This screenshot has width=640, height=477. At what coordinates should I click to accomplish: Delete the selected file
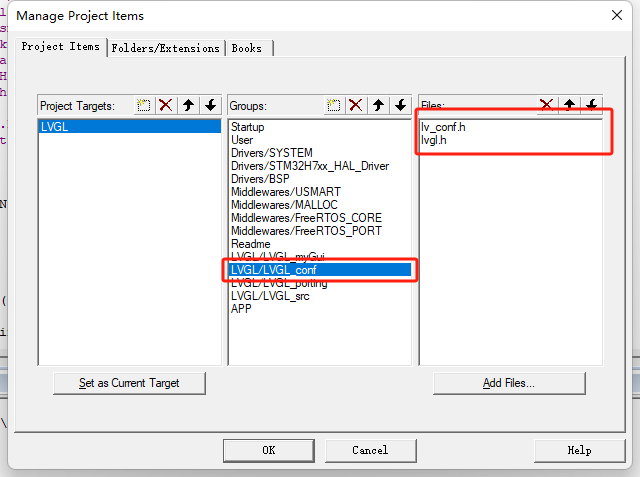(547, 104)
